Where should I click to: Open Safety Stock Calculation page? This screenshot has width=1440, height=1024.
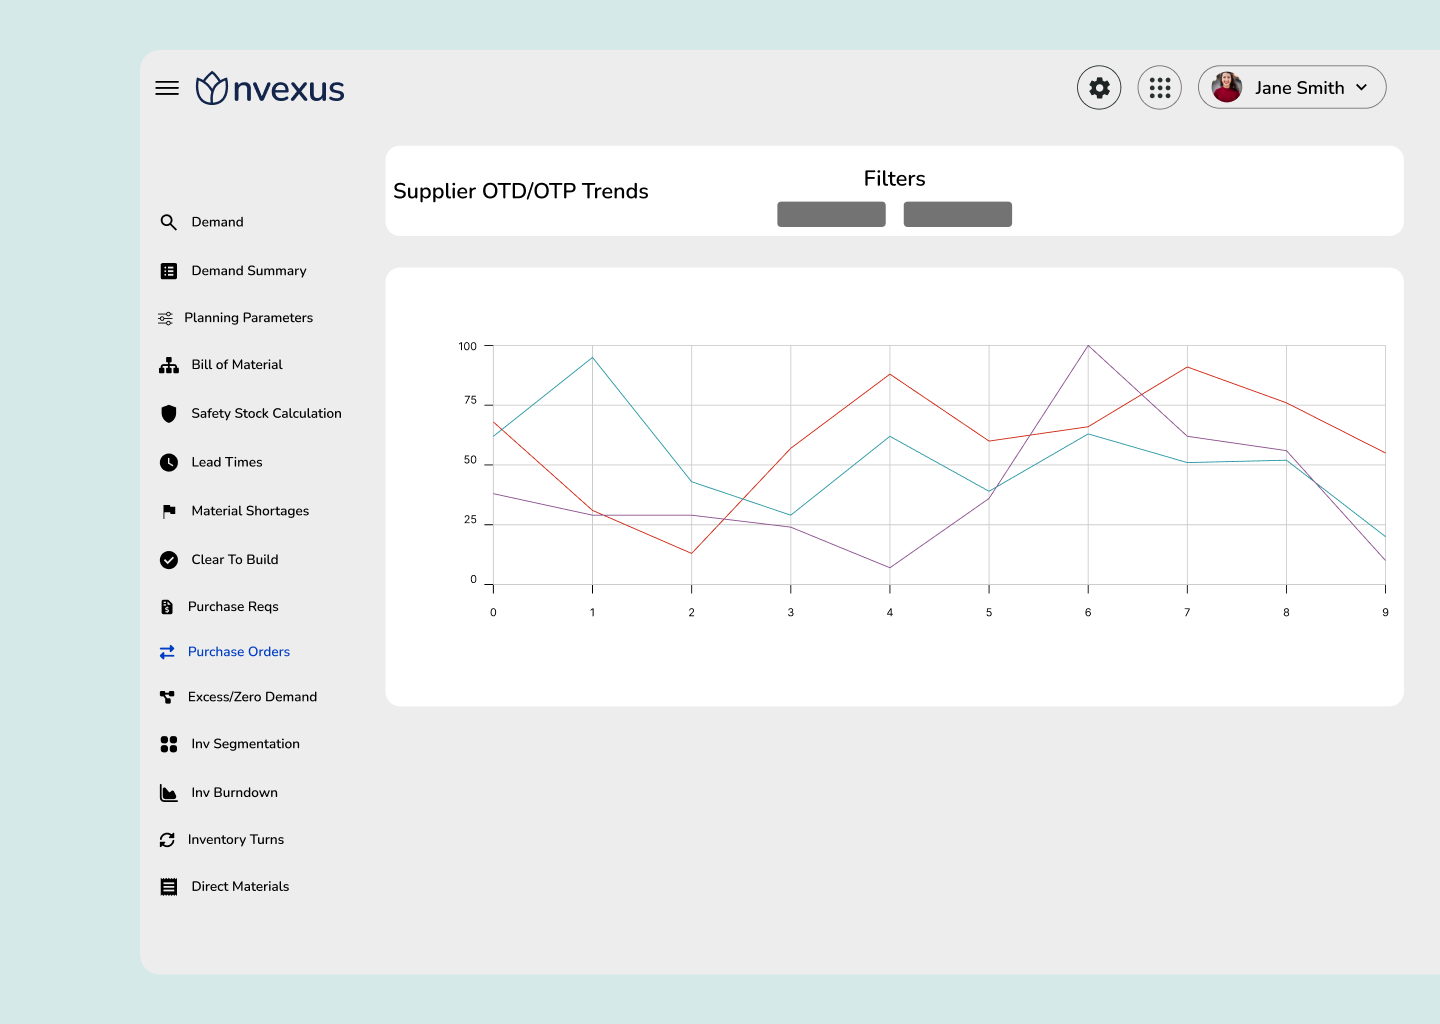point(266,414)
